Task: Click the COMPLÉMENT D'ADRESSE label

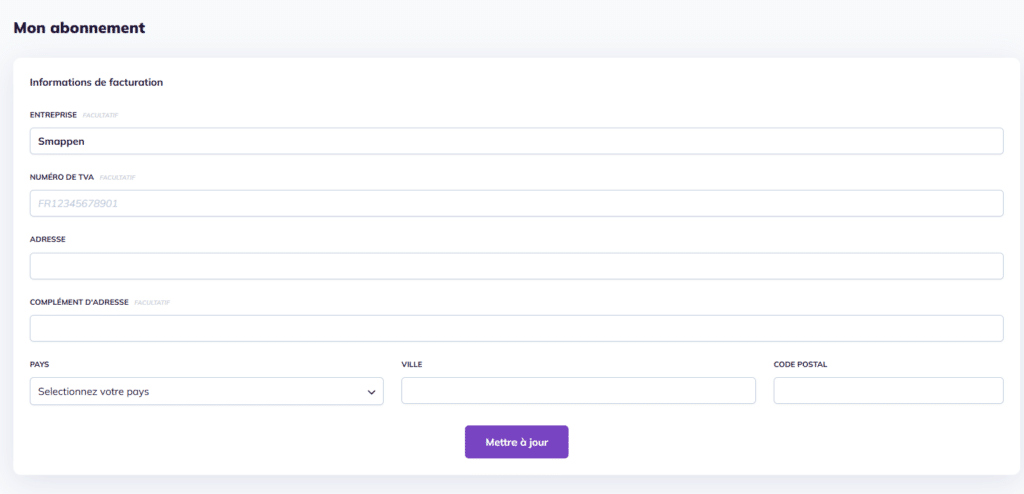Action: tap(79, 302)
